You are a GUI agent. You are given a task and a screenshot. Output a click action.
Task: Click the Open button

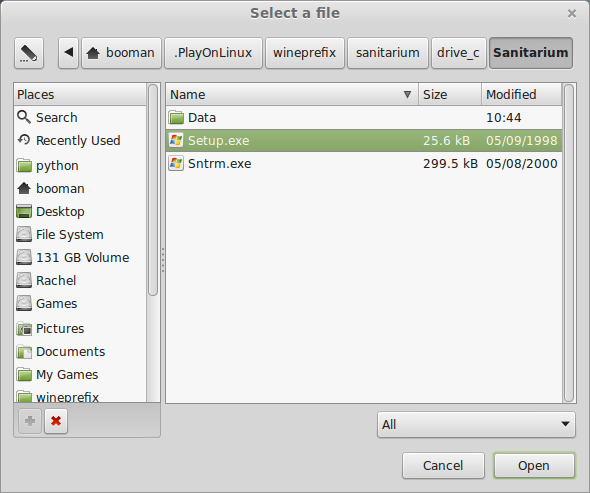tap(534, 466)
